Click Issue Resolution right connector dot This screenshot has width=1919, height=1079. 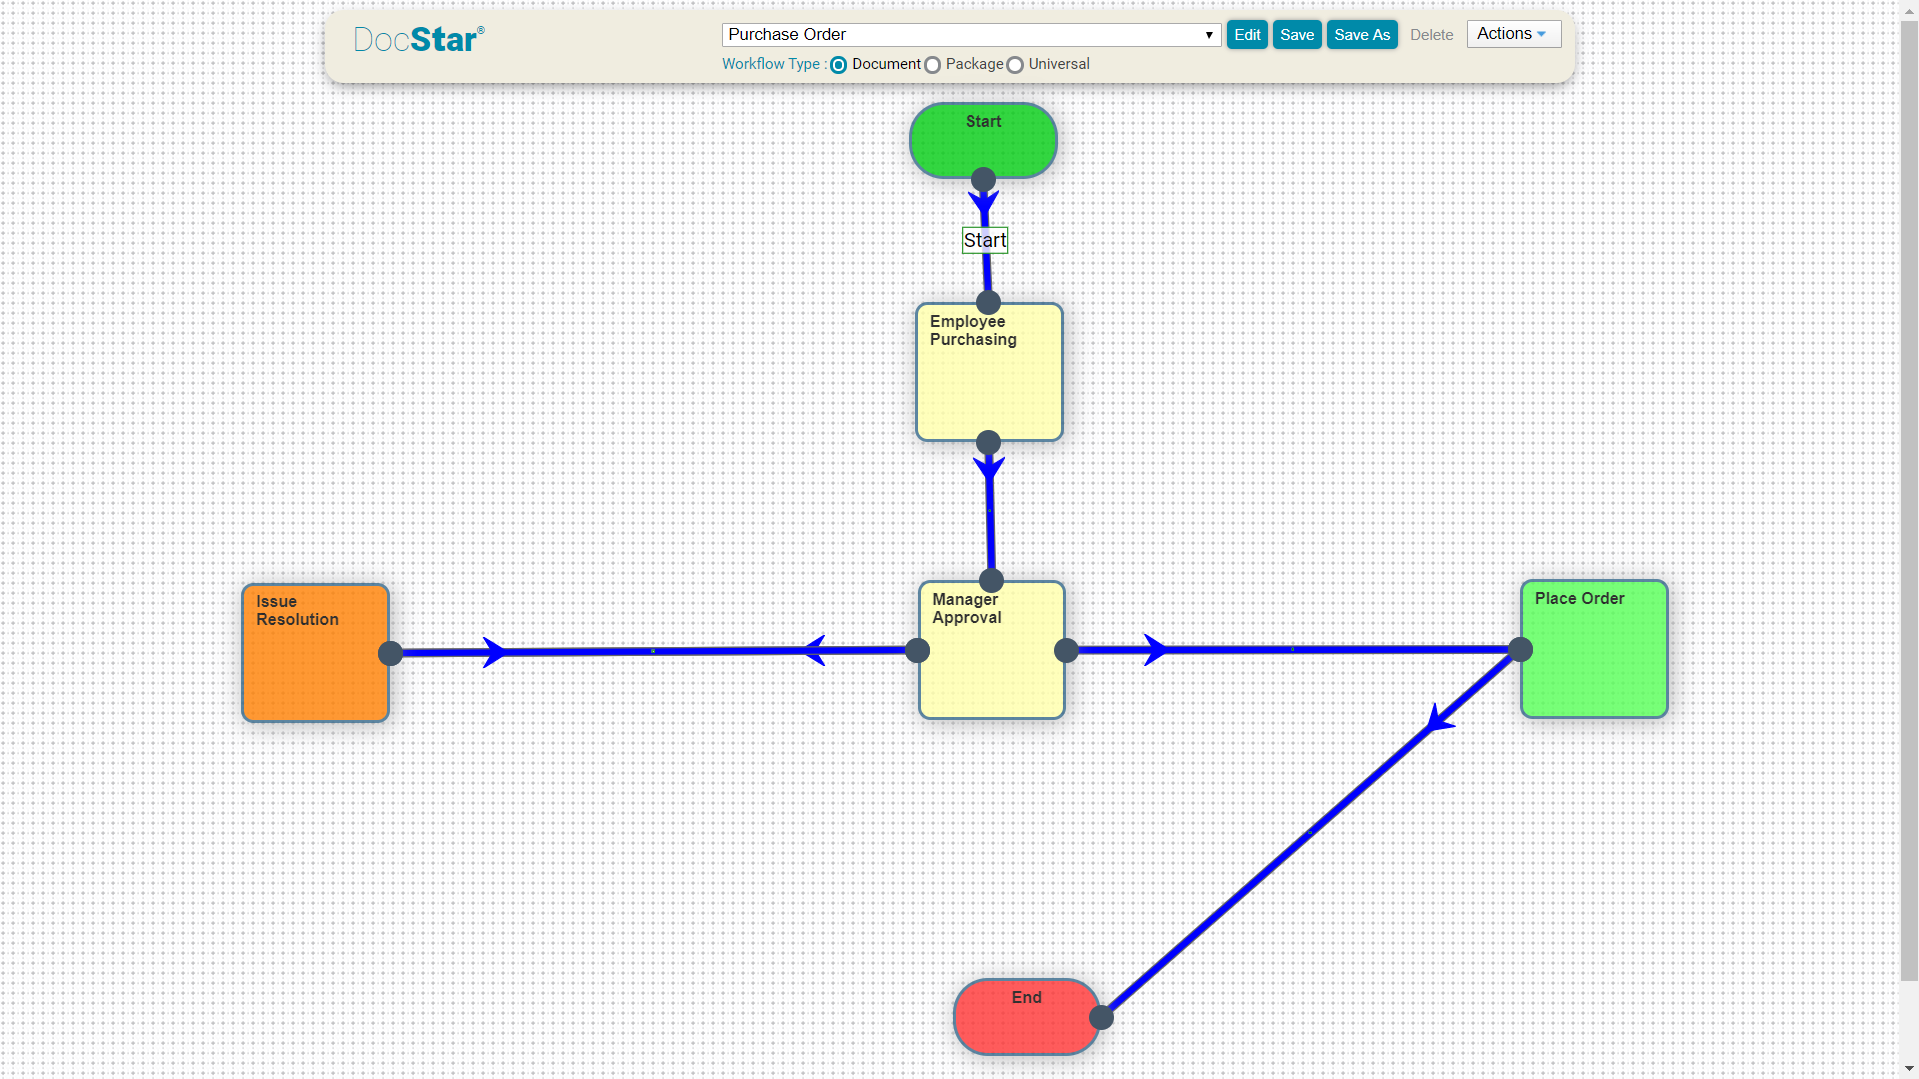pos(390,654)
